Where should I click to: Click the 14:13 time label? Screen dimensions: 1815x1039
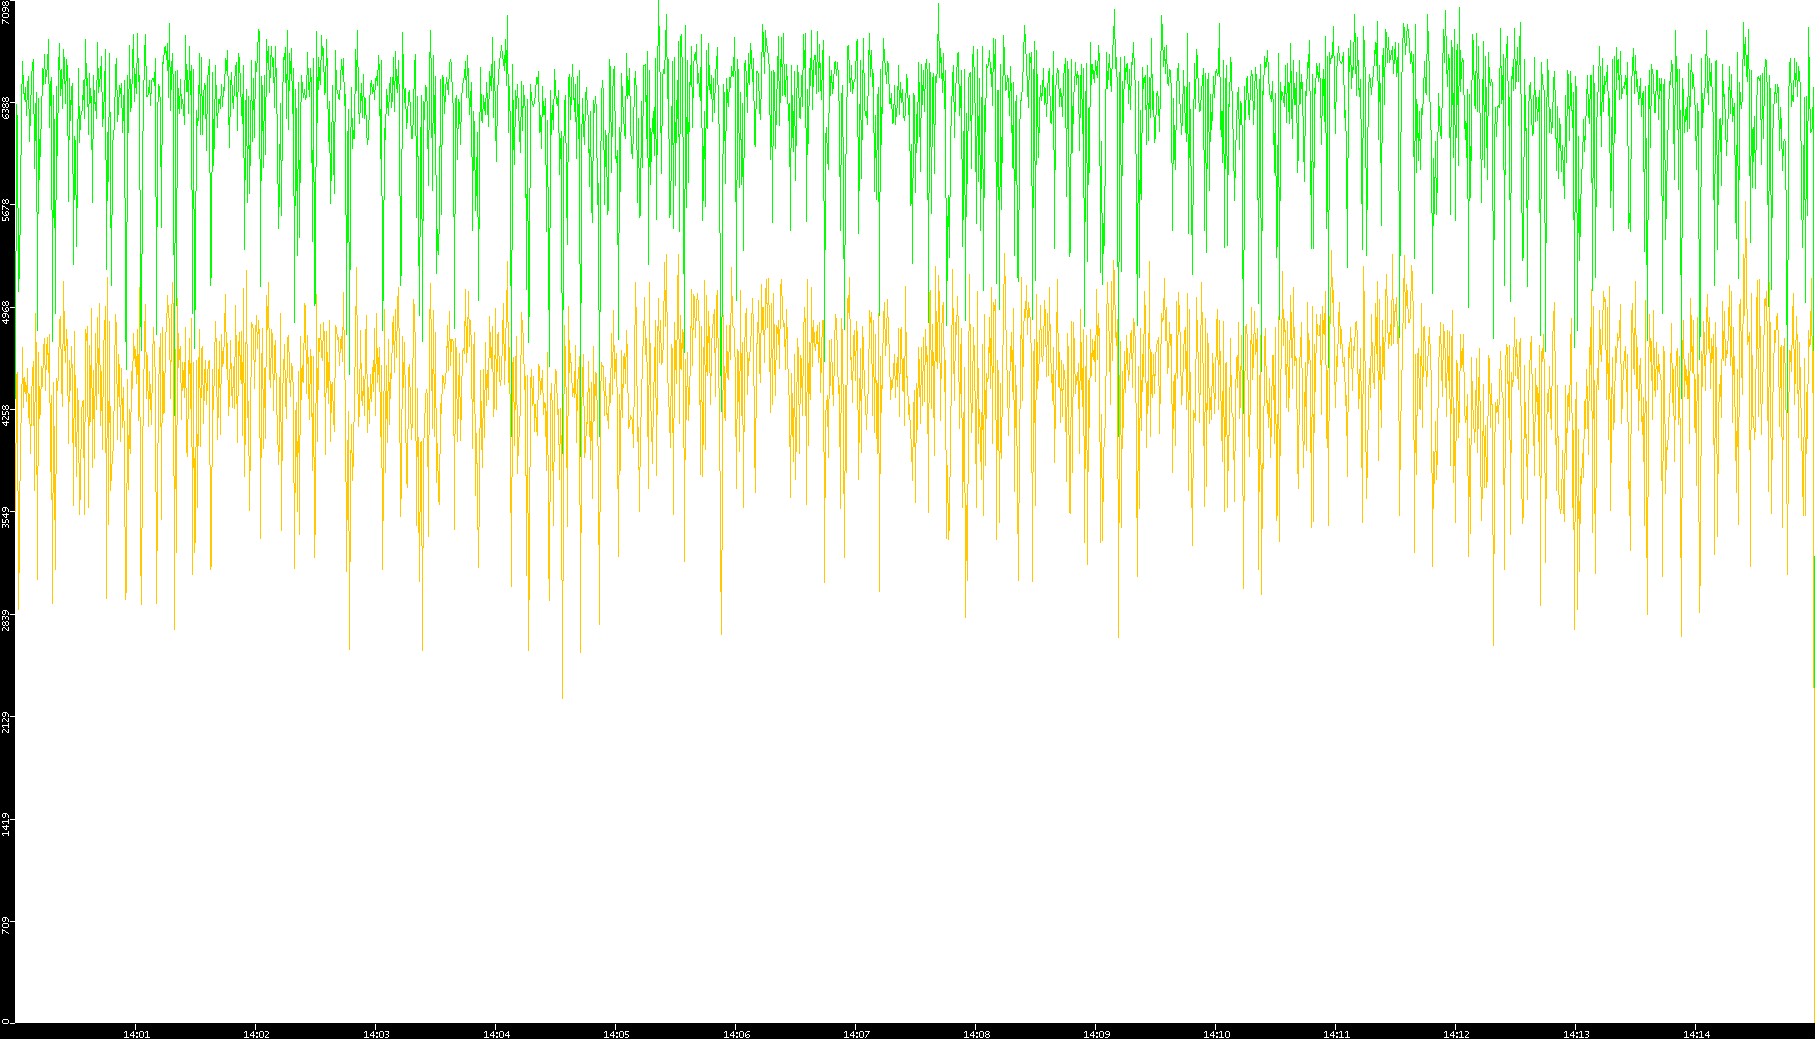pyautogui.click(x=1576, y=1034)
